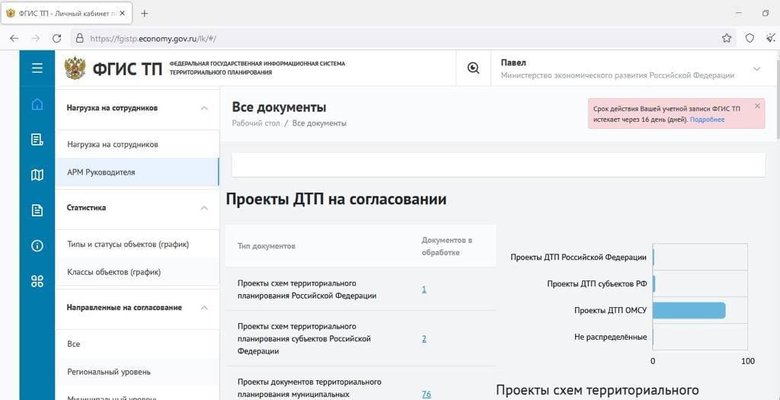Open the file page sidebar icon
The image size is (780, 400).
[37, 210]
